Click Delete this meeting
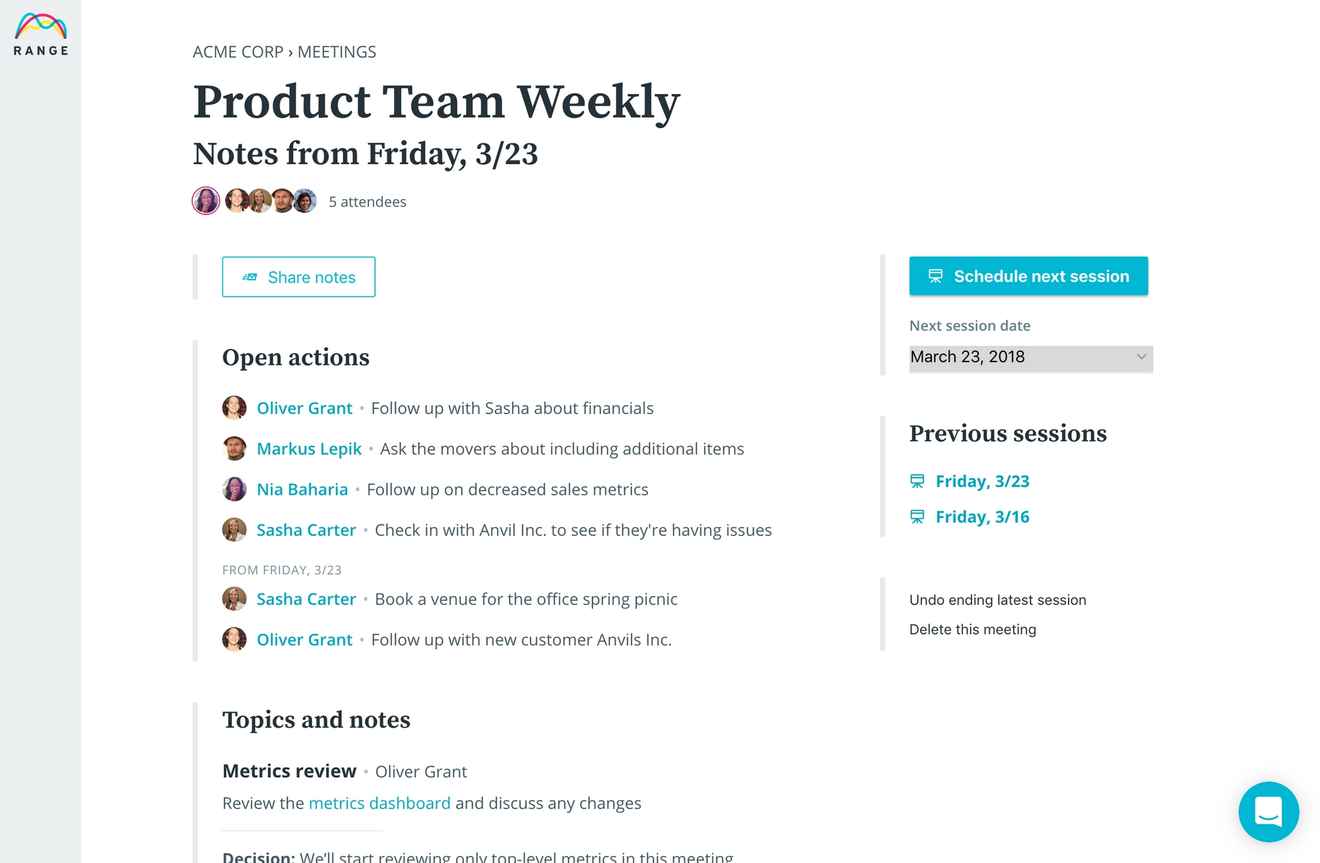 (x=972, y=629)
